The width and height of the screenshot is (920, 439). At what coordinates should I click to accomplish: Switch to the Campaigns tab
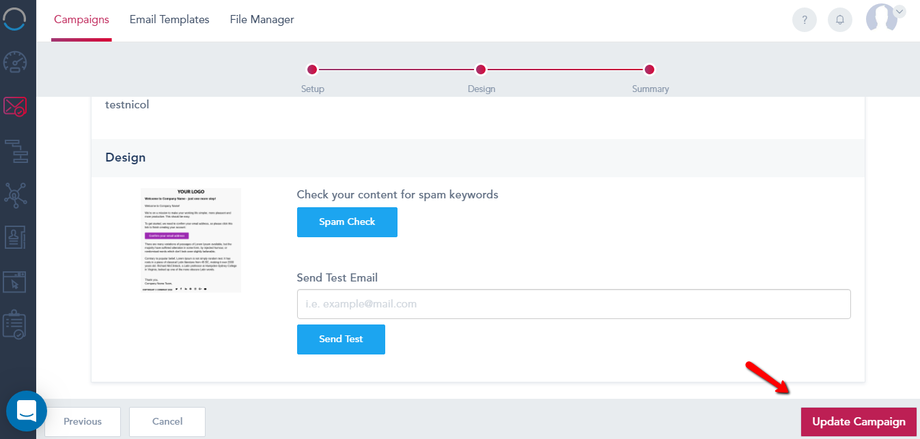click(82, 19)
